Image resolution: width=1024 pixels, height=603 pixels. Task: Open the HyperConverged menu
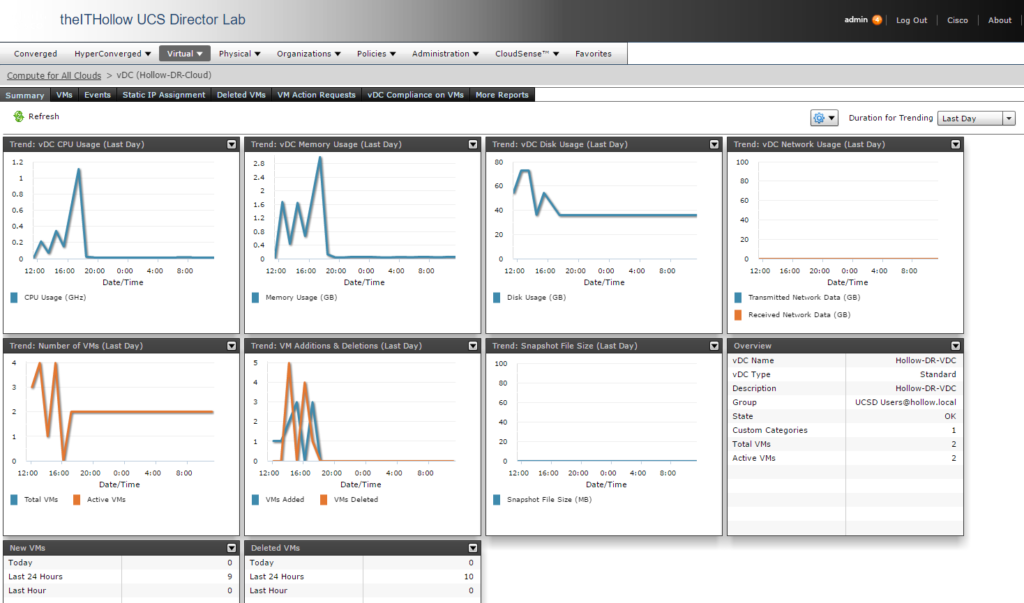(112, 54)
